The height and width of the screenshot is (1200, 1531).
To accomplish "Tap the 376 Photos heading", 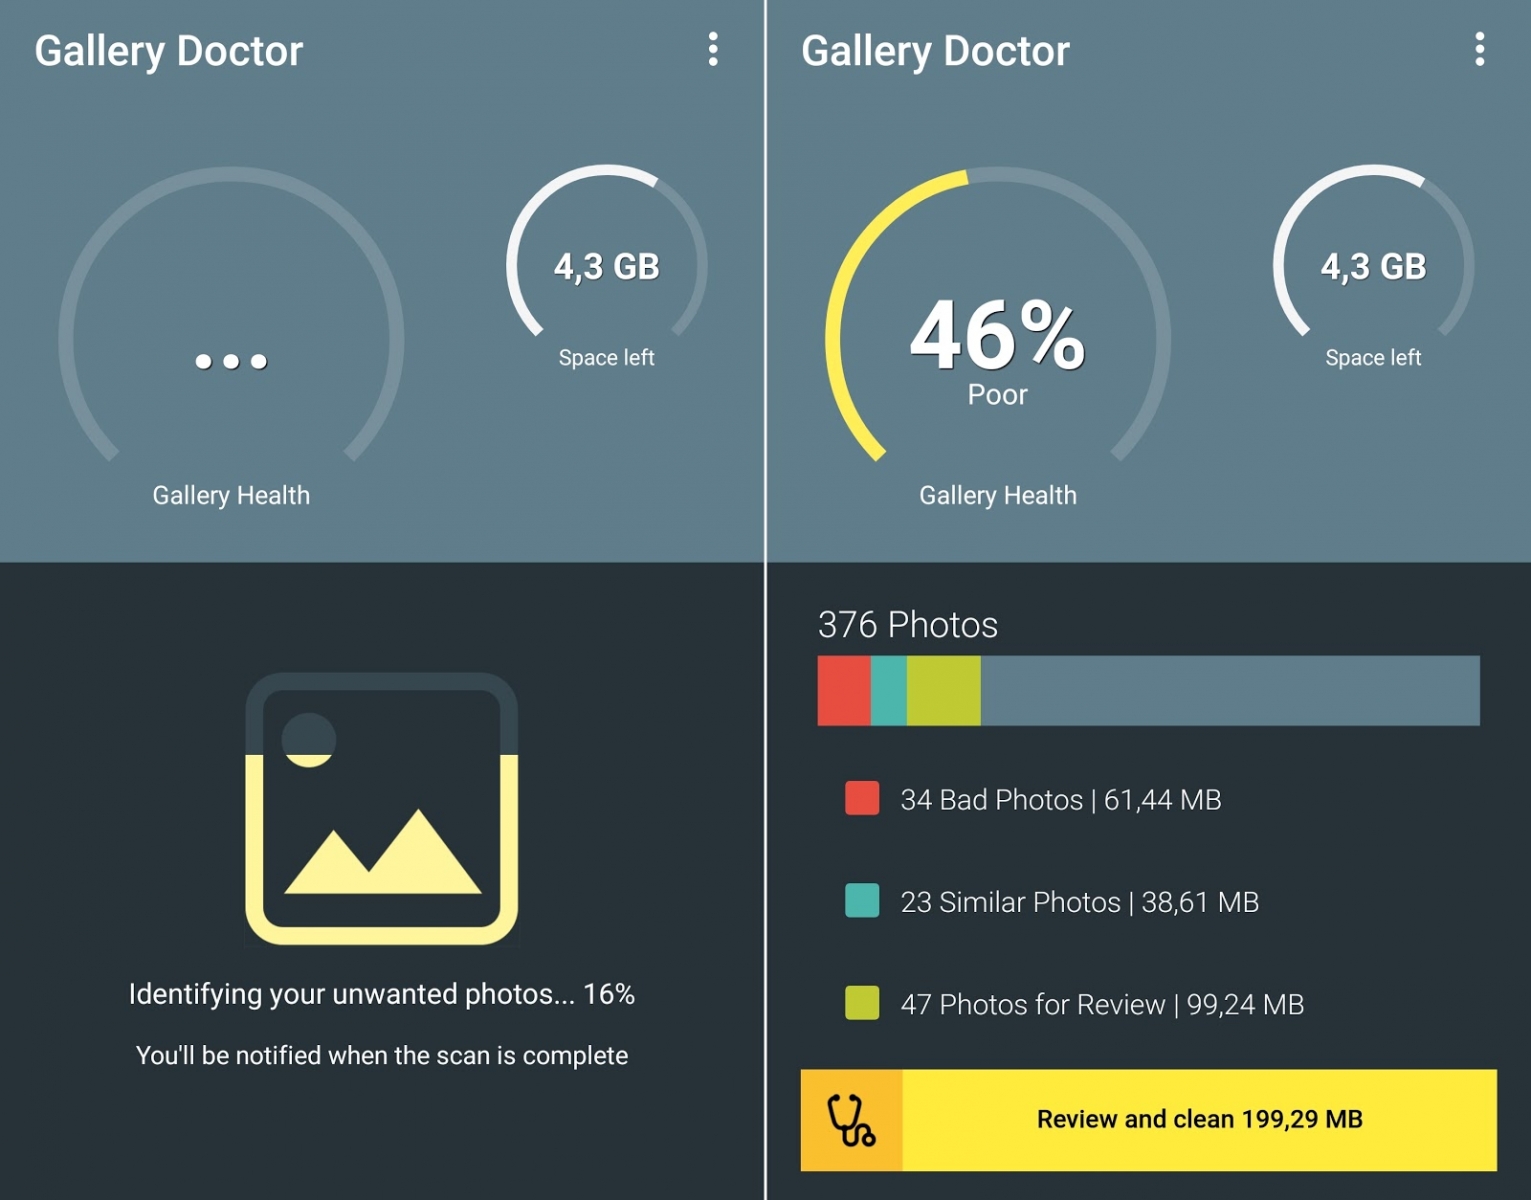I will coord(908,625).
